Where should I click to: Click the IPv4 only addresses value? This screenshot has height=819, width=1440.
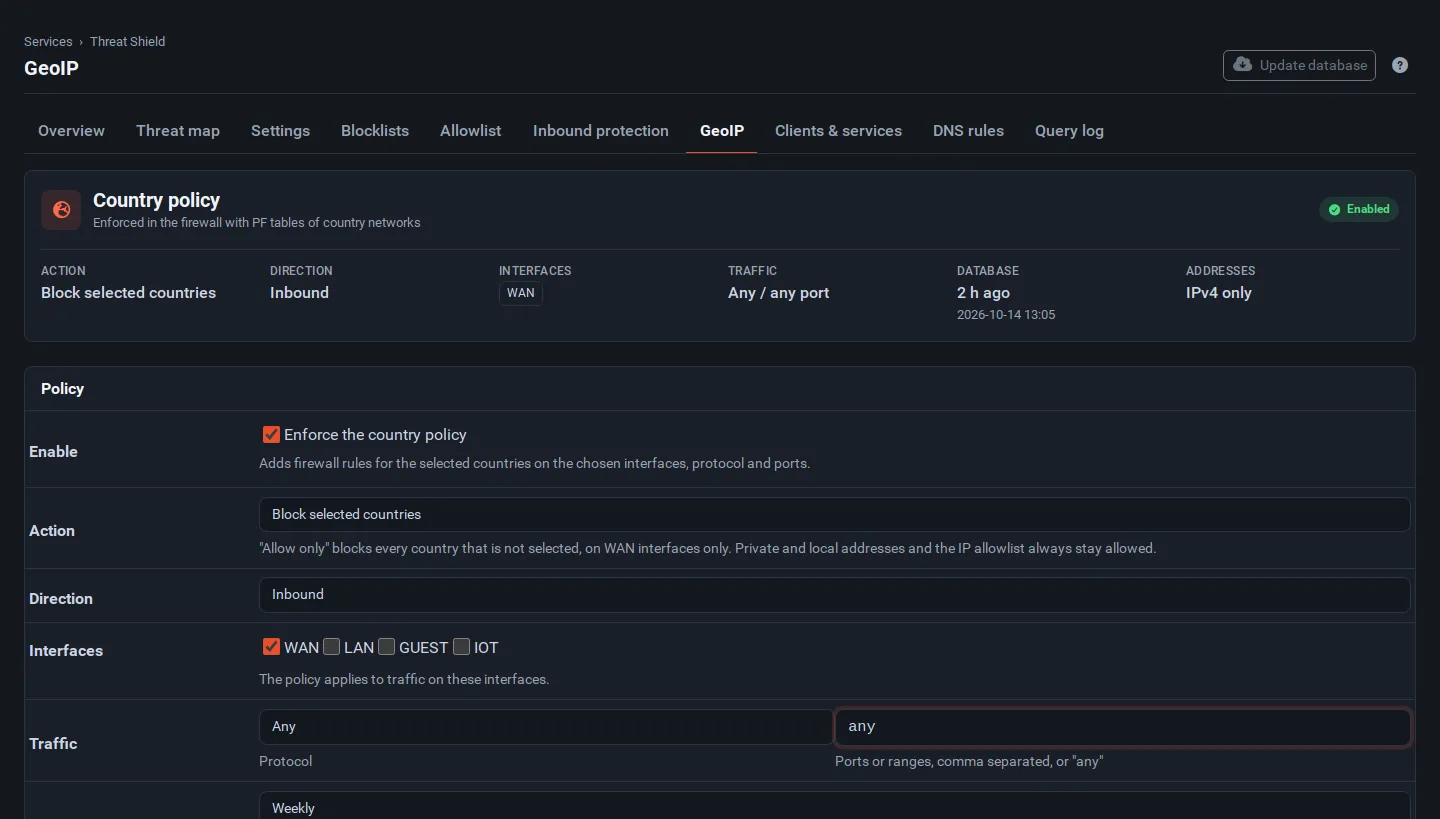coord(1218,293)
